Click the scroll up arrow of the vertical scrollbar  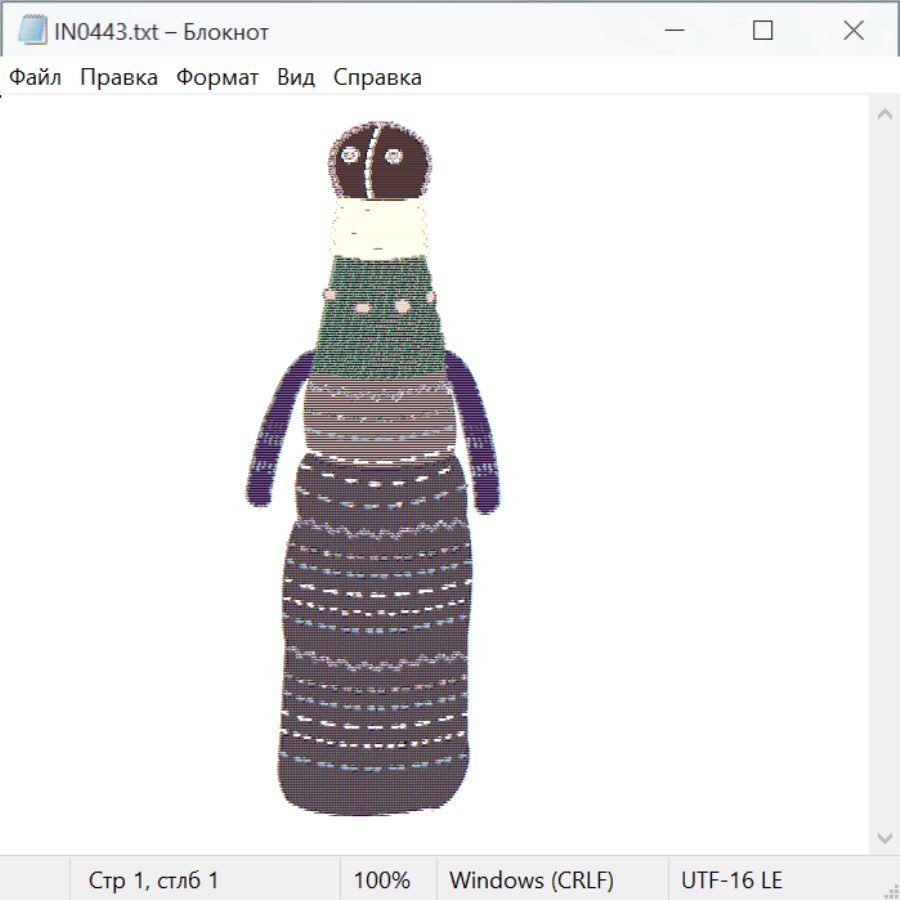[x=884, y=114]
